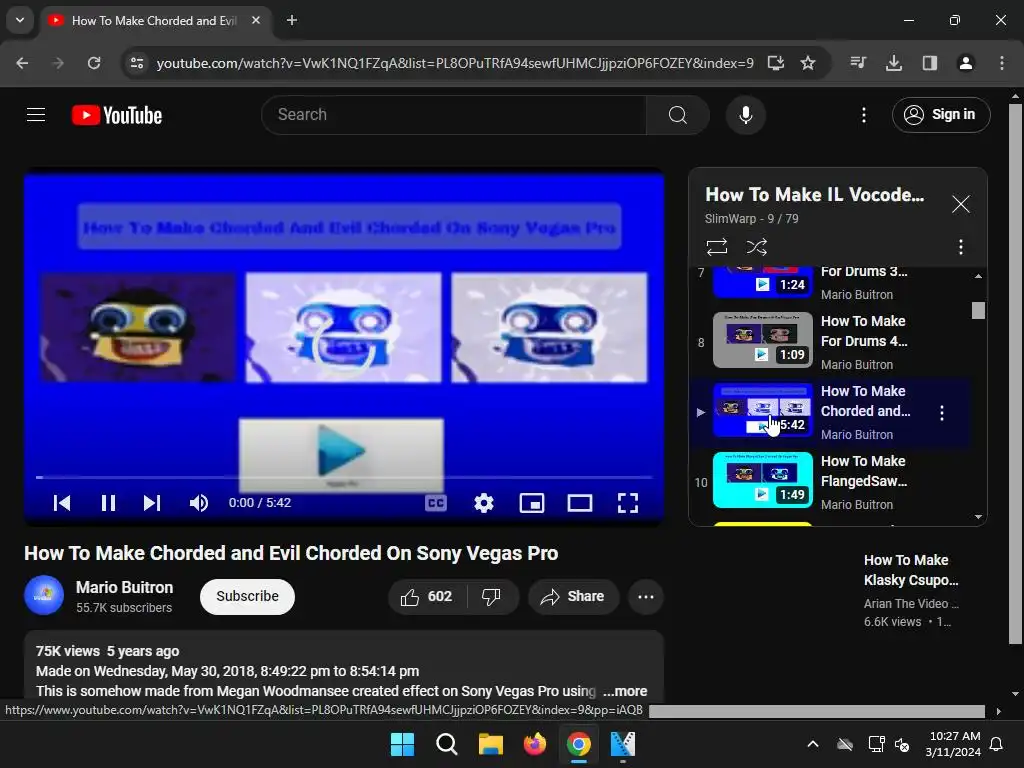Toggle Chrome side panel
This screenshot has width=1024, height=768.
coord(929,63)
